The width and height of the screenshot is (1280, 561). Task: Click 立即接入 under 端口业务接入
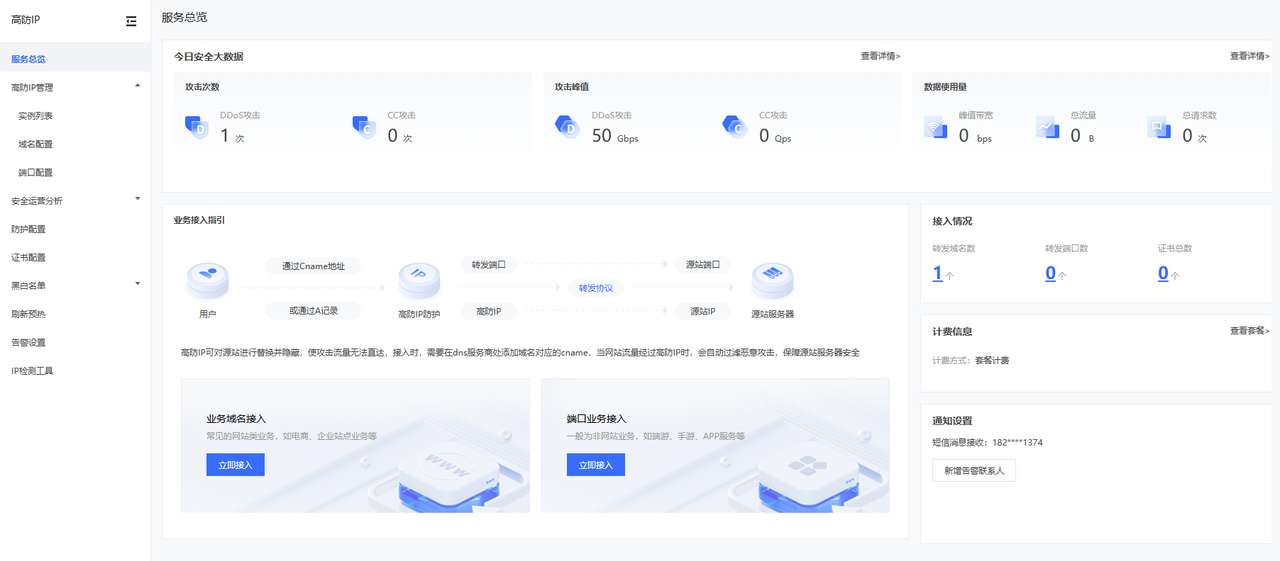596,465
